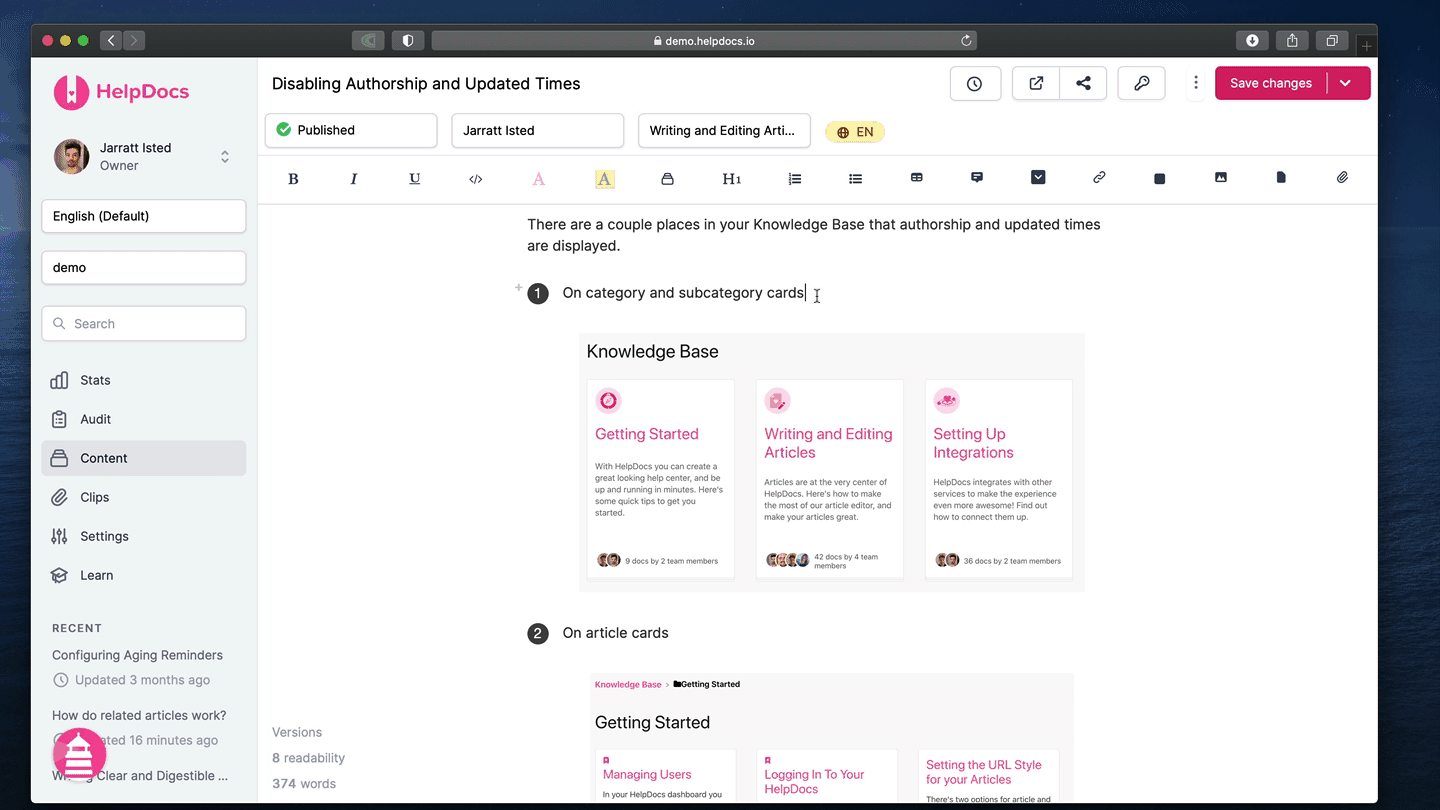Open the yellow text highlight tool
This screenshot has width=1440, height=810.
(604, 179)
